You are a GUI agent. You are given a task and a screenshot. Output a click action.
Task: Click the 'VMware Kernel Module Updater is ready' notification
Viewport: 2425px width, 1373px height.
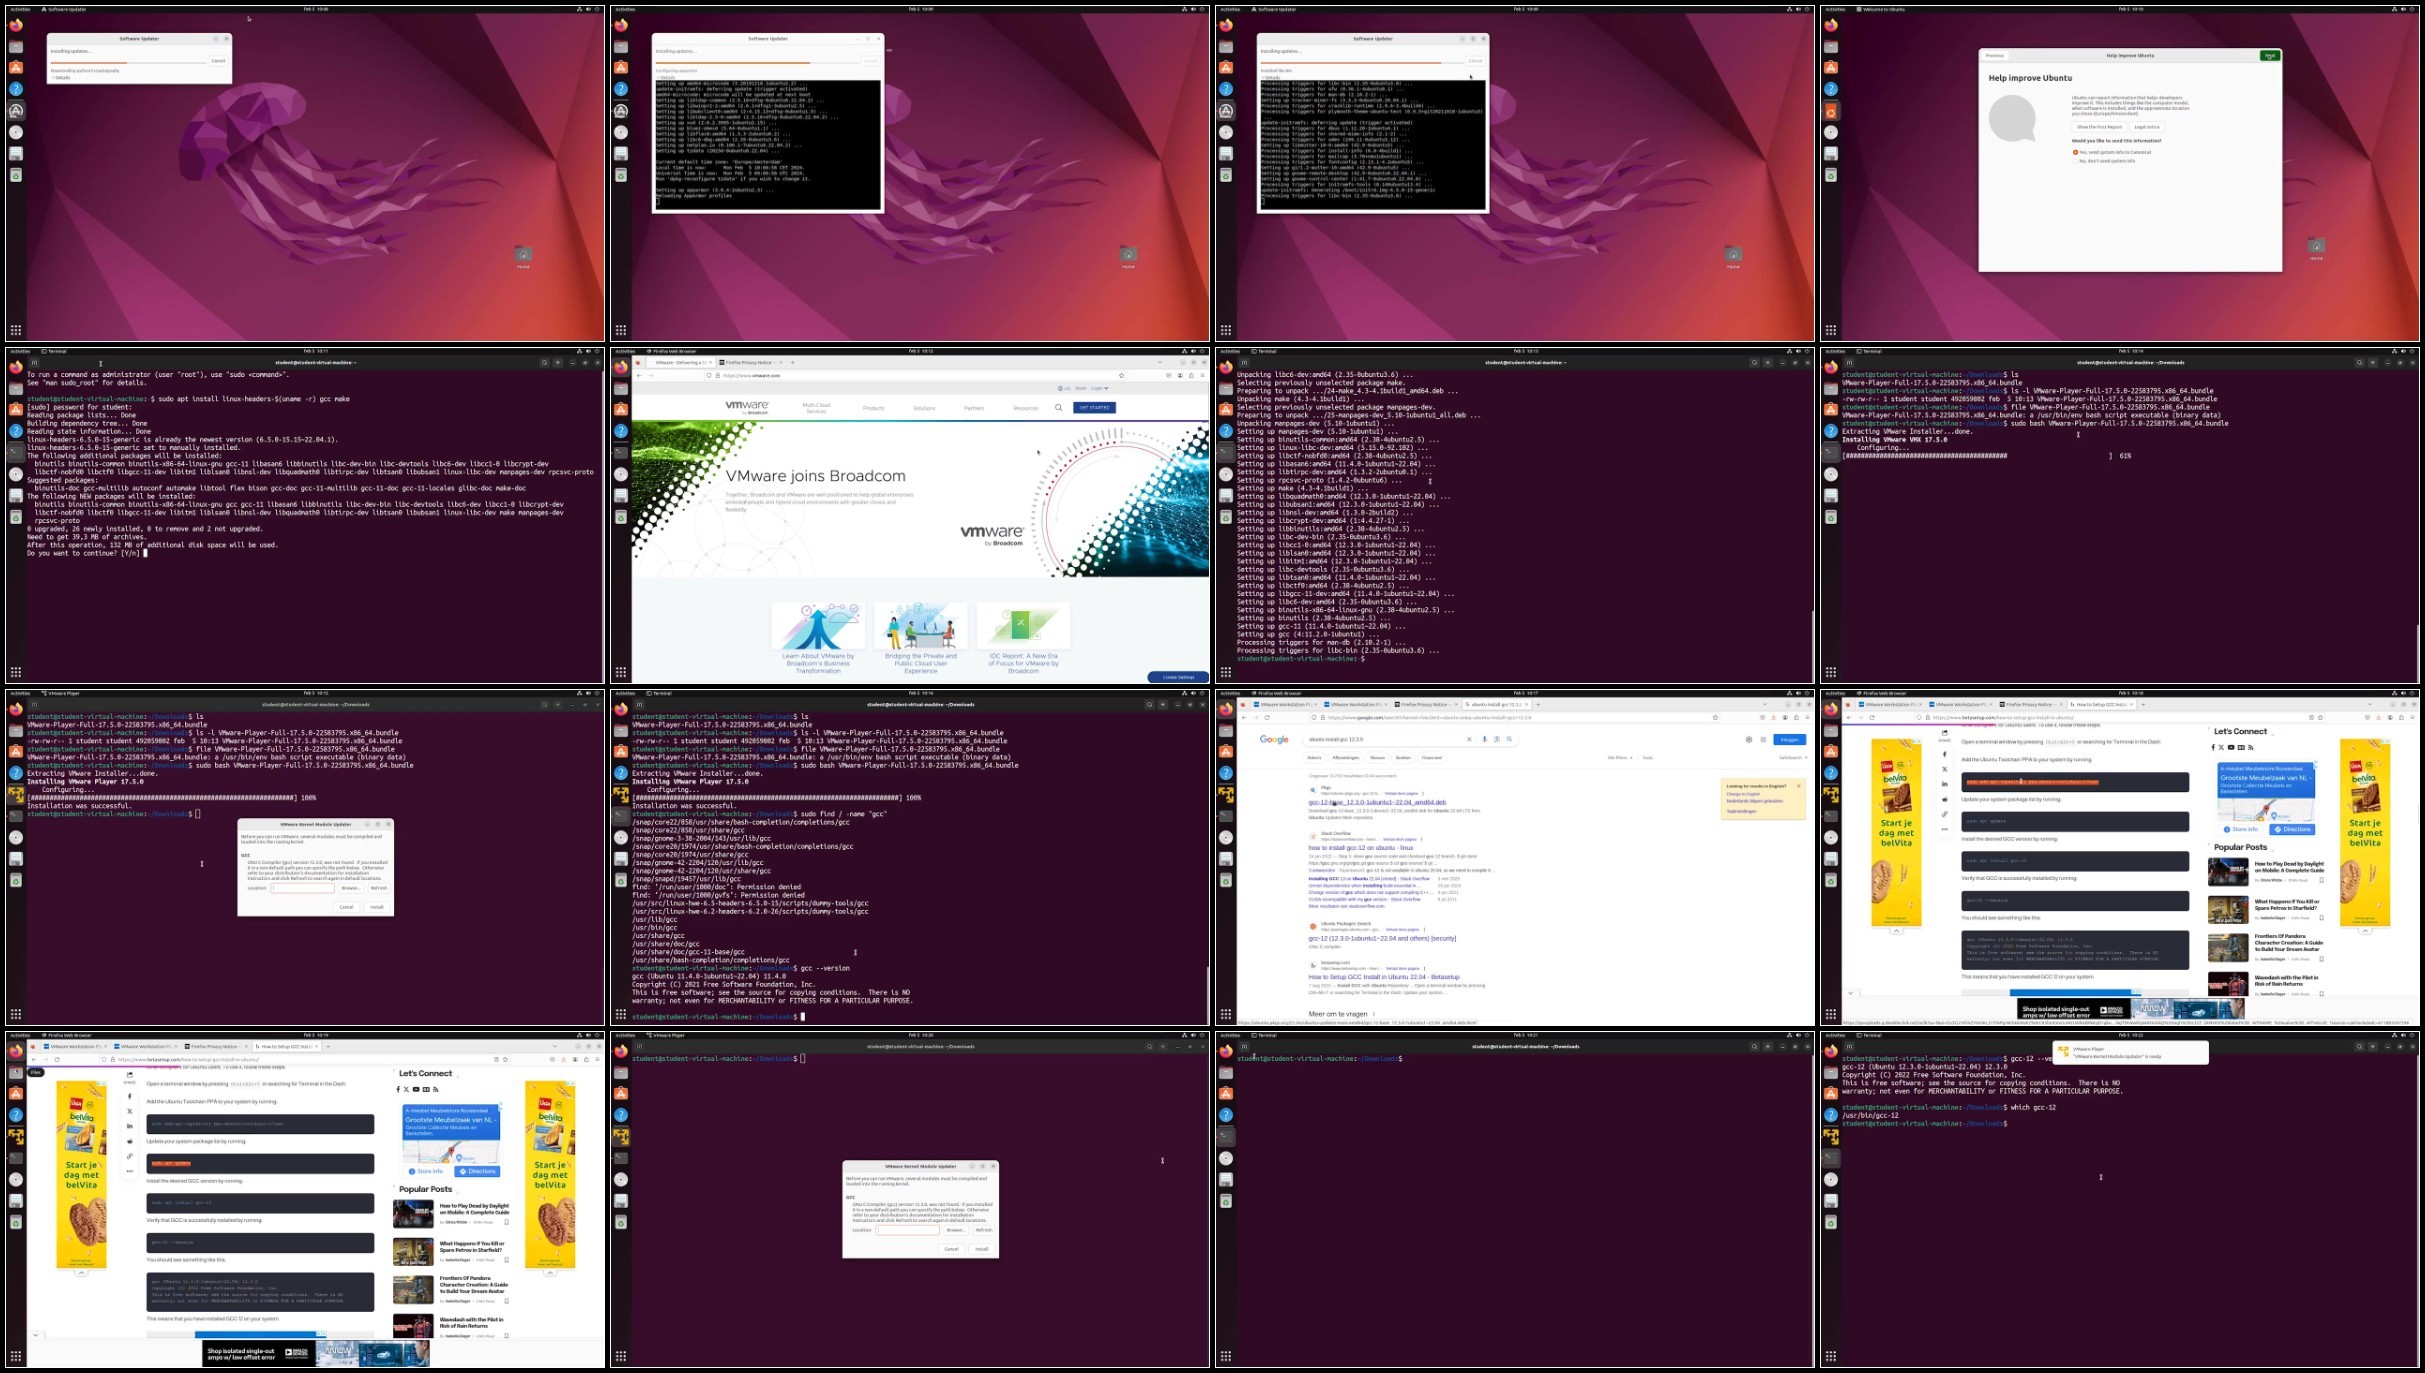2130,1052
